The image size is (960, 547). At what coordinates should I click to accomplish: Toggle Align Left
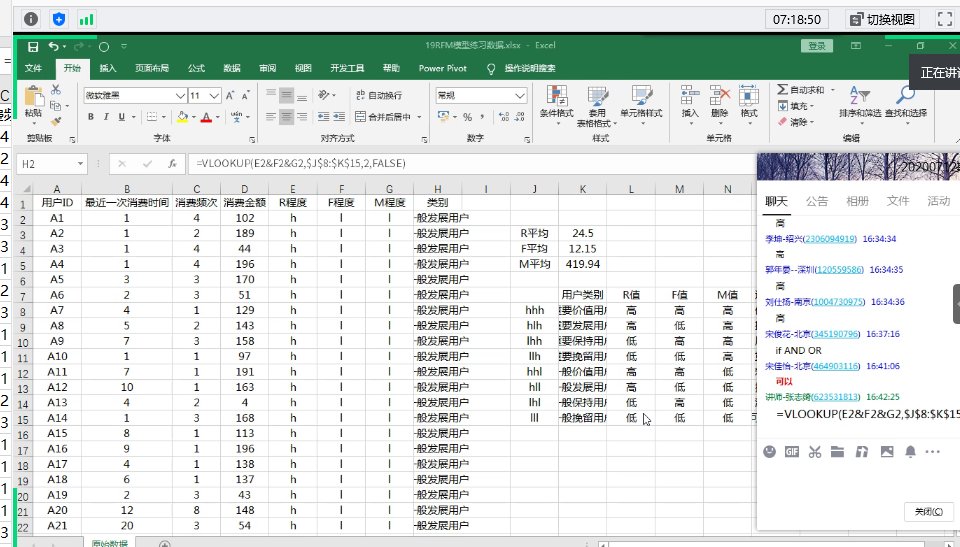tap(271, 116)
